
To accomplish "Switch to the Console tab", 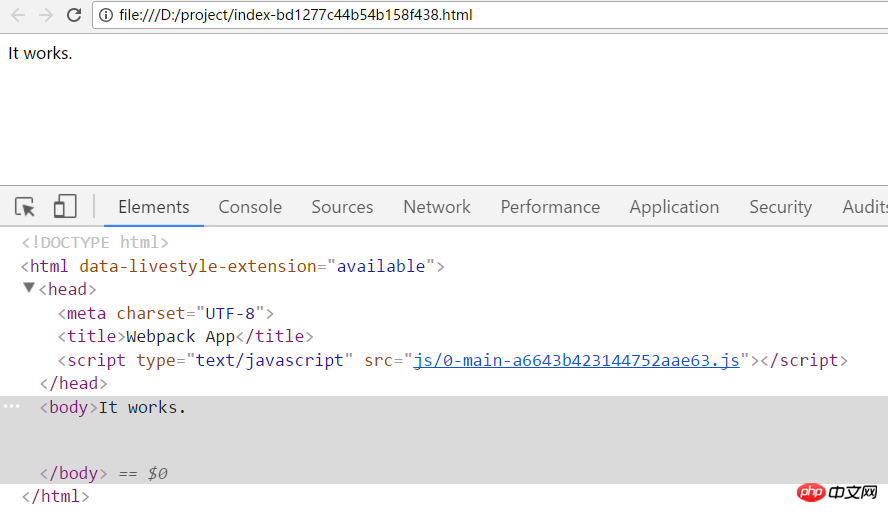I will pos(250,207).
